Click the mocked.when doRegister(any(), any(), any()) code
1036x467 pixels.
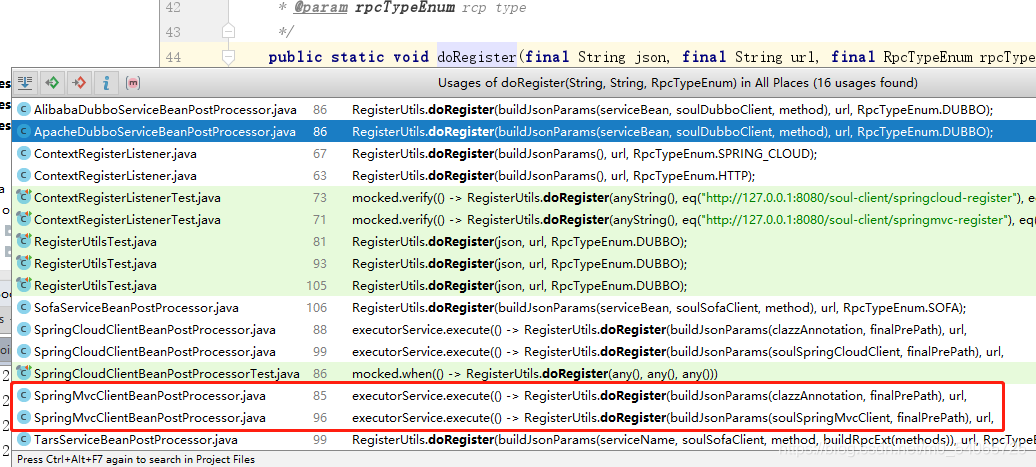pyautogui.click(x=534, y=374)
